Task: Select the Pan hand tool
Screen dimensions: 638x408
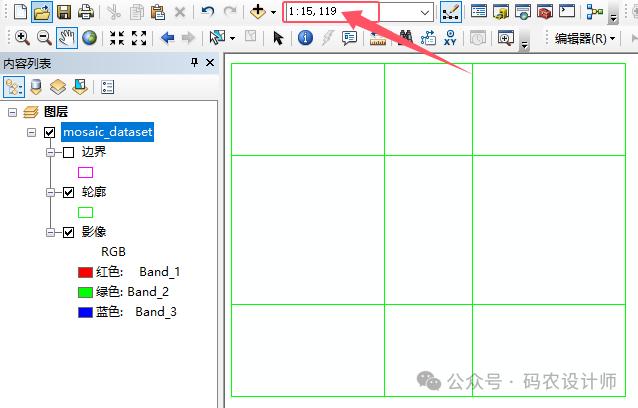Action: [x=68, y=38]
